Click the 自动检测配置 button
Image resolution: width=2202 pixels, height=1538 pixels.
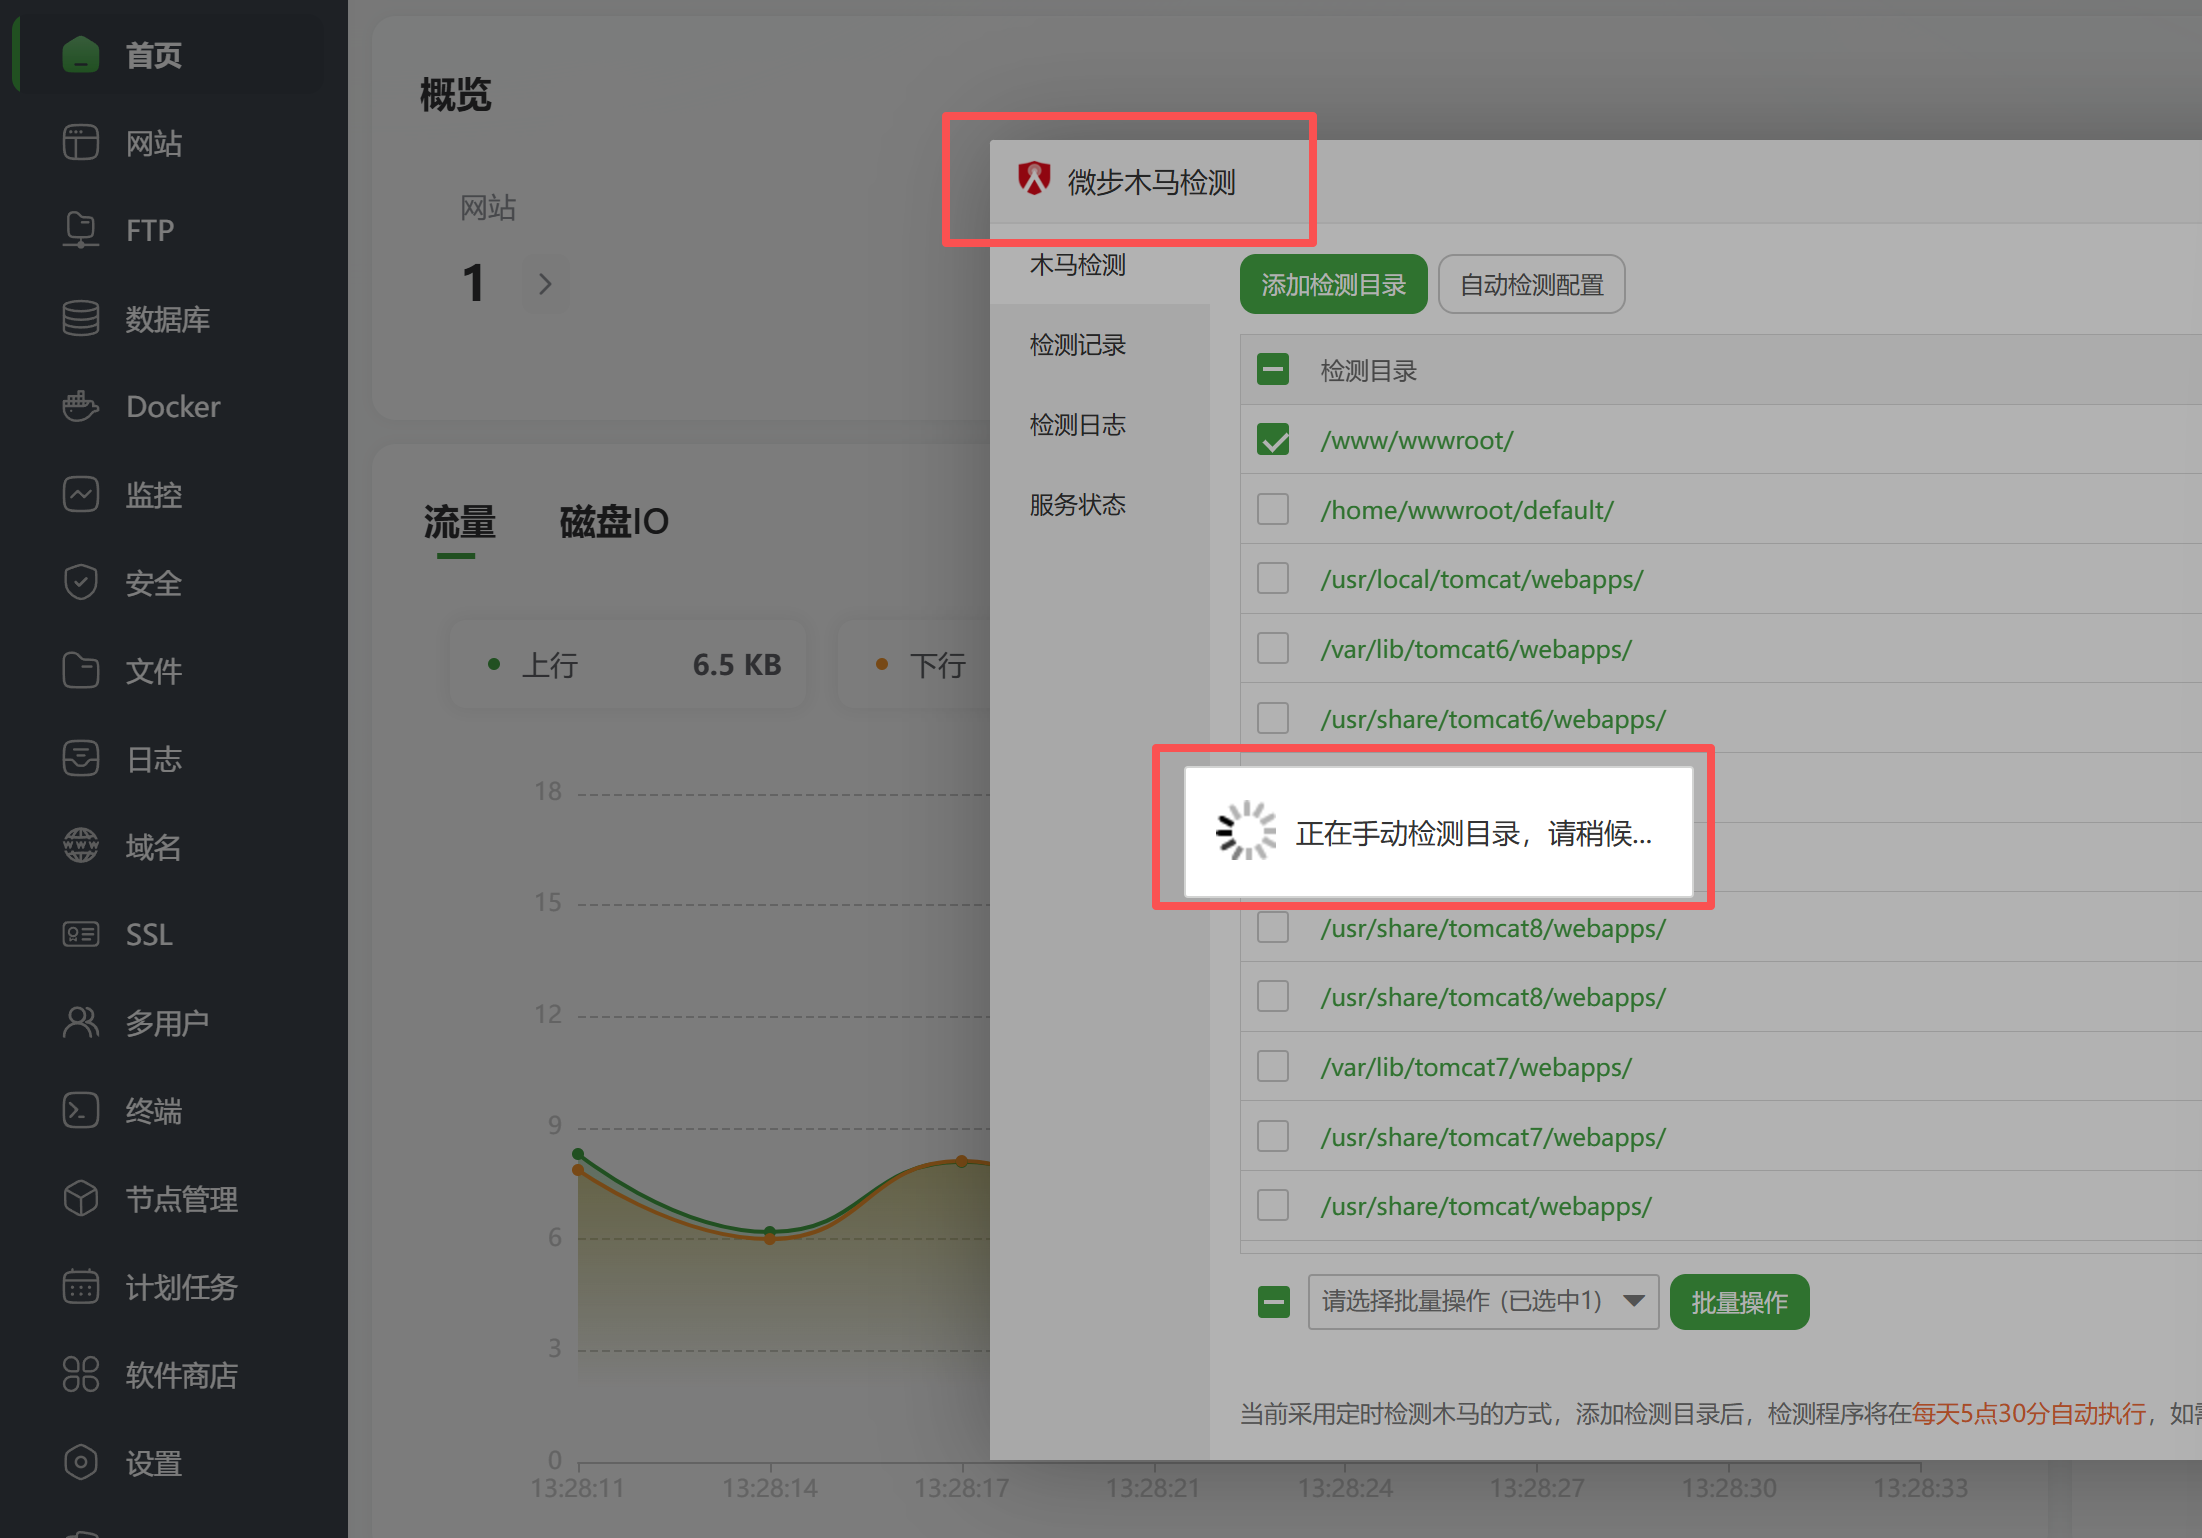pyautogui.click(x=1531, y=285)
